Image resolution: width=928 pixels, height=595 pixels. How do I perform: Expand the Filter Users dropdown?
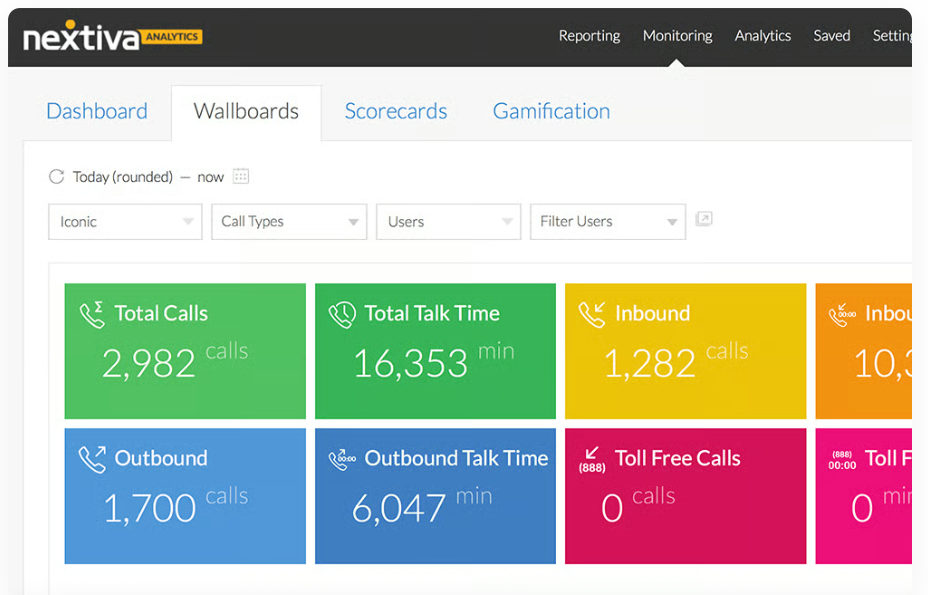[x=608, y=221]
